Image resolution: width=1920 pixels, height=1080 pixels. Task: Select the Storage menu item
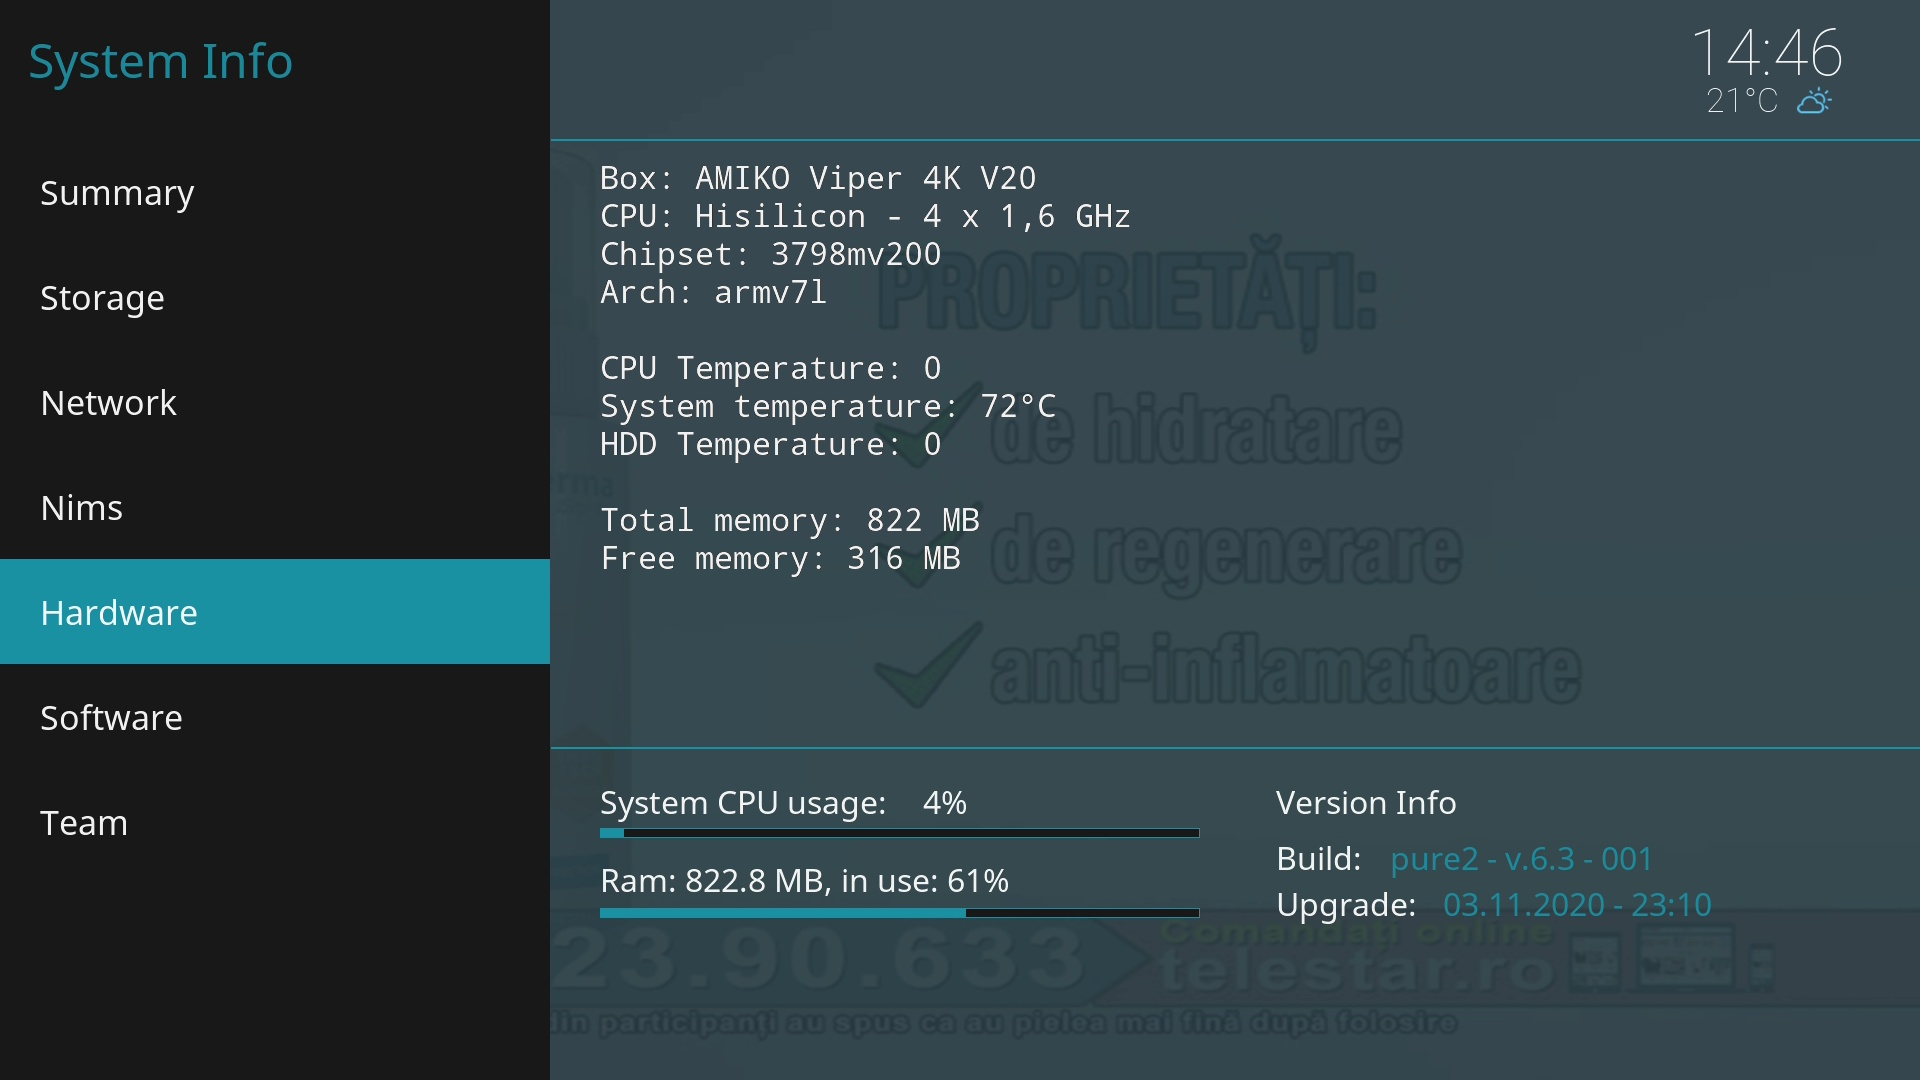tap(102, 298)
